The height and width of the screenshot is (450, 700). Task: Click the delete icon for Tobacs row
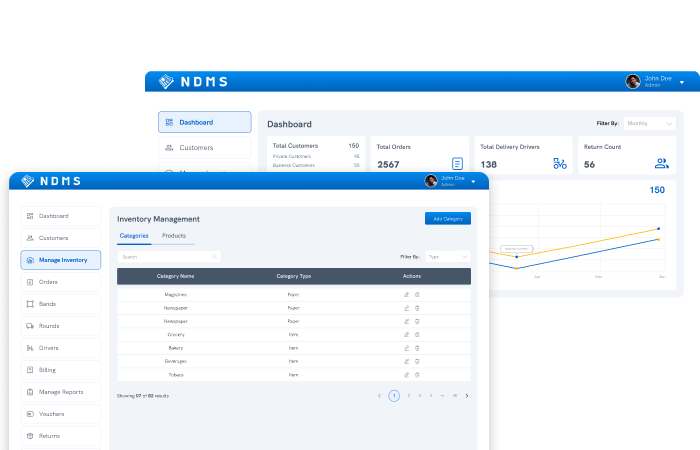pyautogui.click(x=417, y=374)
